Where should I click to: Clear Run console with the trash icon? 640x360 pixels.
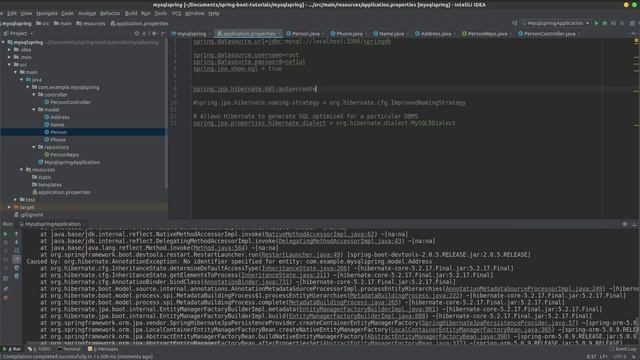pyautogui.click(x=16, y=276)
